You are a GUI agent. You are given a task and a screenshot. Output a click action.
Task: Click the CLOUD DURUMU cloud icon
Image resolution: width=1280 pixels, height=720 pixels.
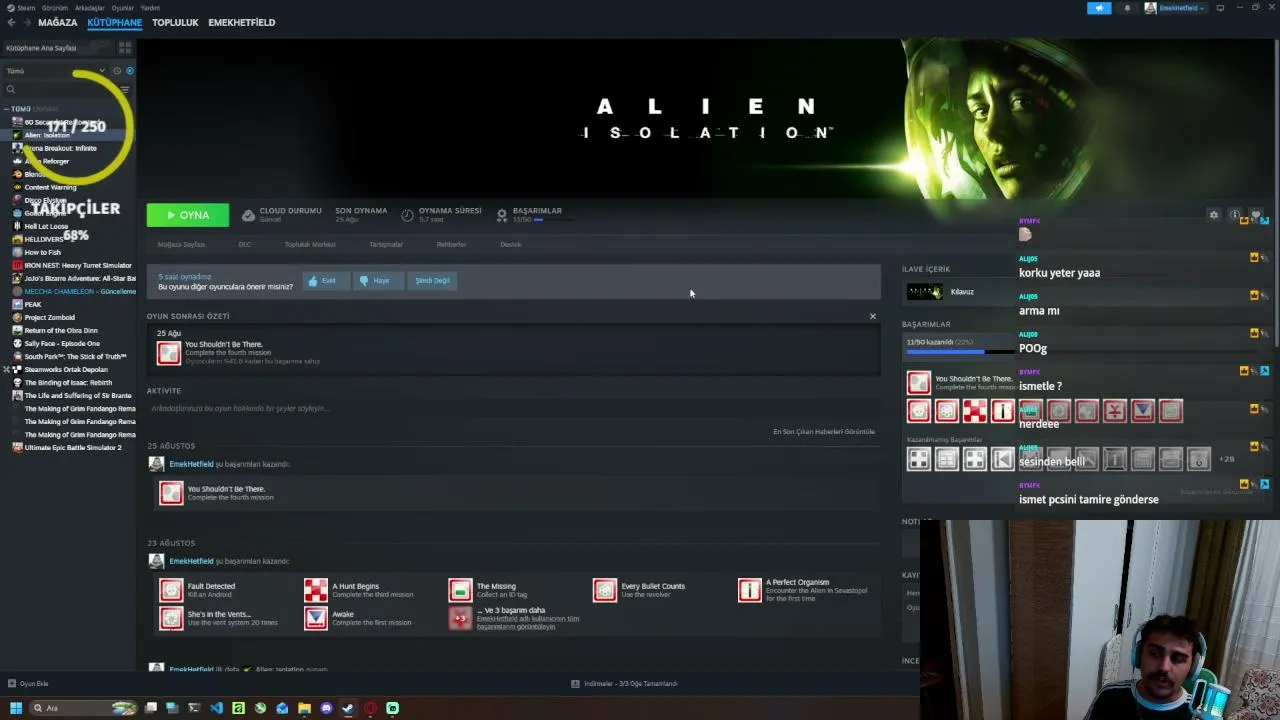click(249, 214)
